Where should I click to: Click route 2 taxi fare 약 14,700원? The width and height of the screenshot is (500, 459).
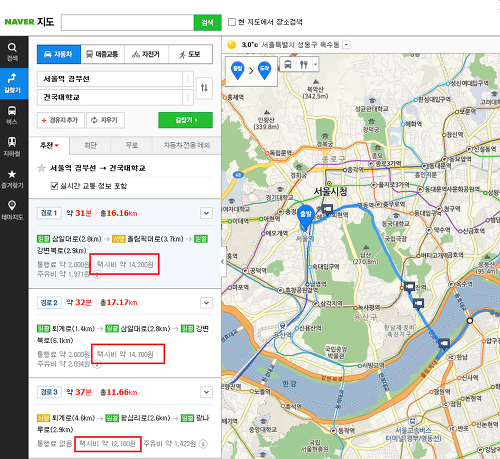pyautogui.click(x=125, y=354)
